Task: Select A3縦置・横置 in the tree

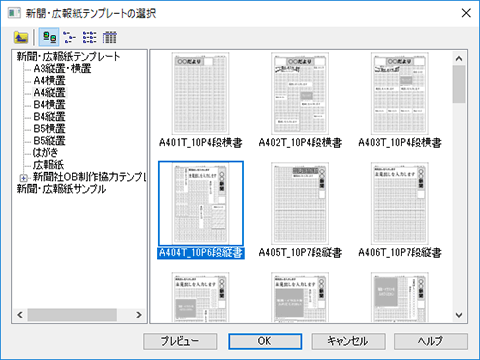Action: (x=62, y=69)
